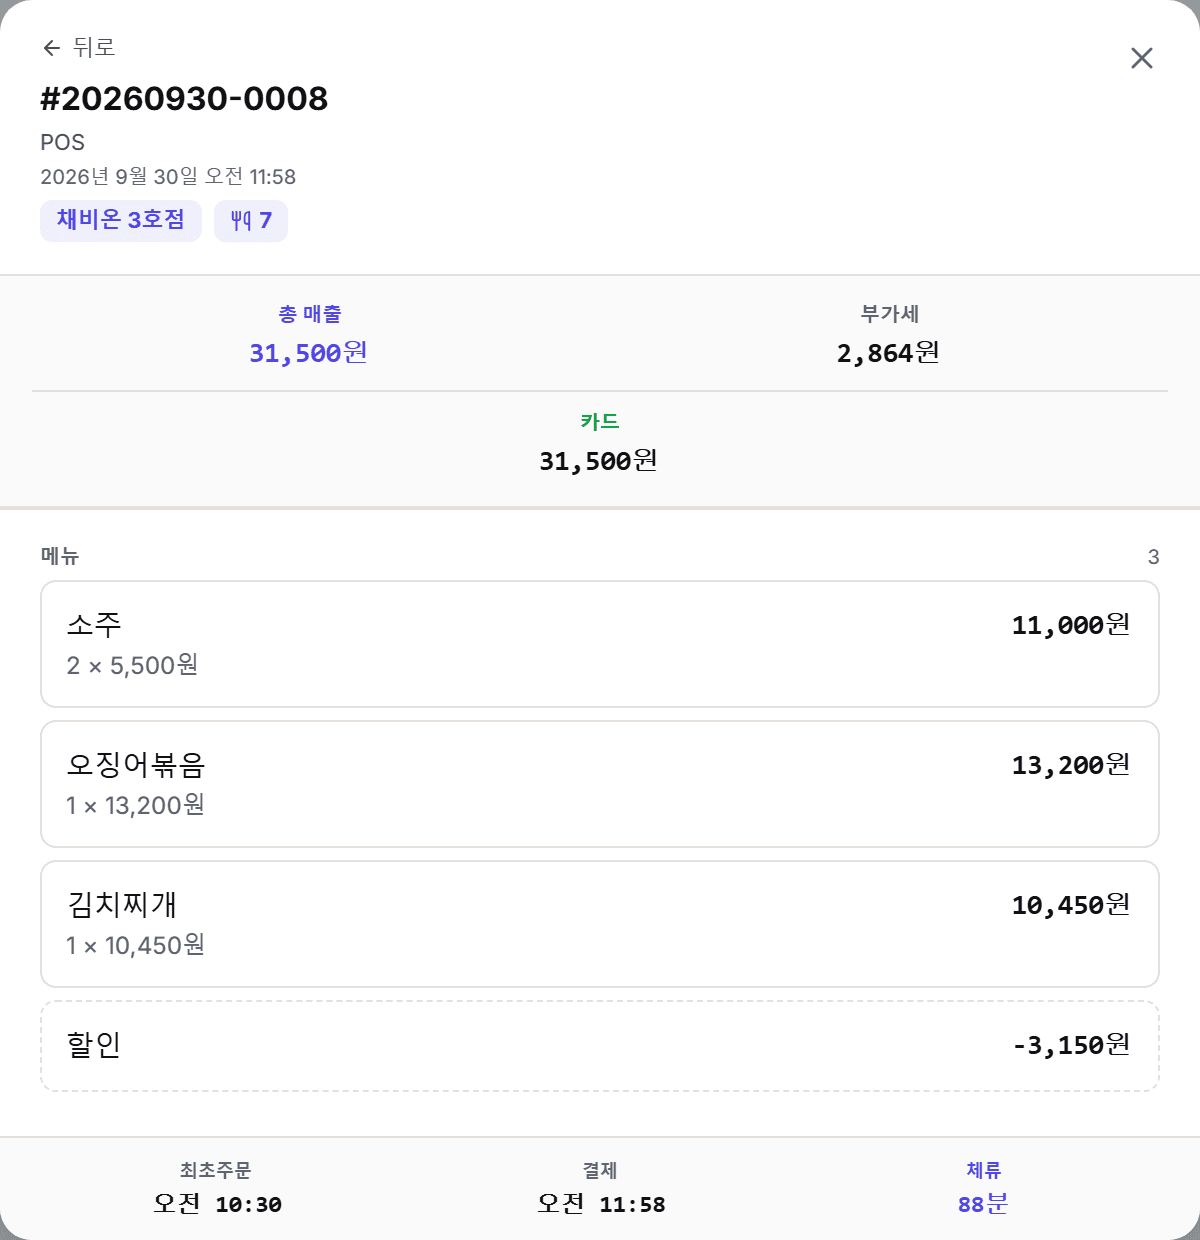The width and height of the screenshot is (1200, 1240).
Task: Click the 13,200원 price on the right
Action: [1071, 765]
